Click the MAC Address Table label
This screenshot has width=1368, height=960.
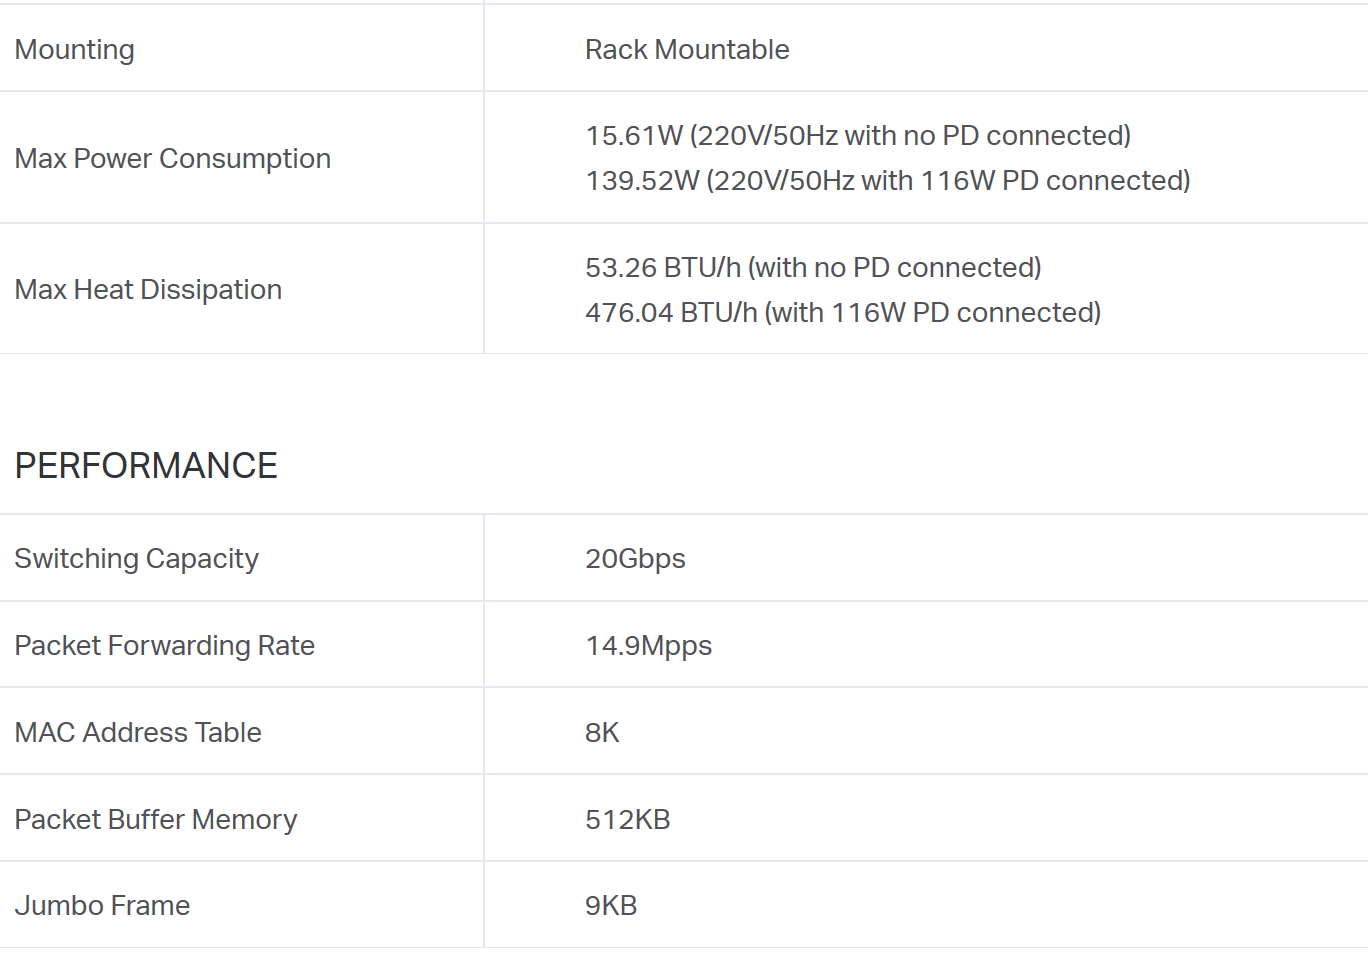tap(138, 733)
